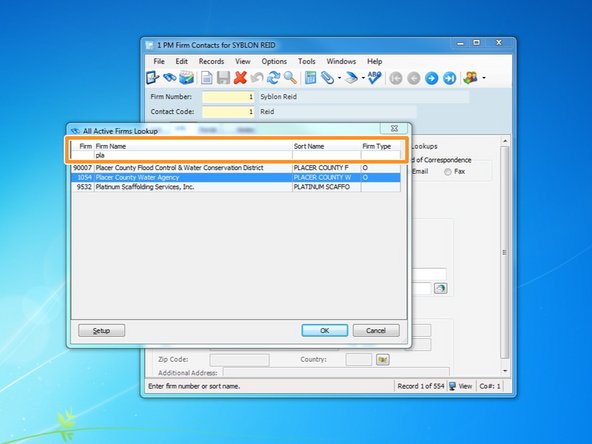Click the scrollbar up arrow
Viewport: 592px width, 444px height.
505,141
